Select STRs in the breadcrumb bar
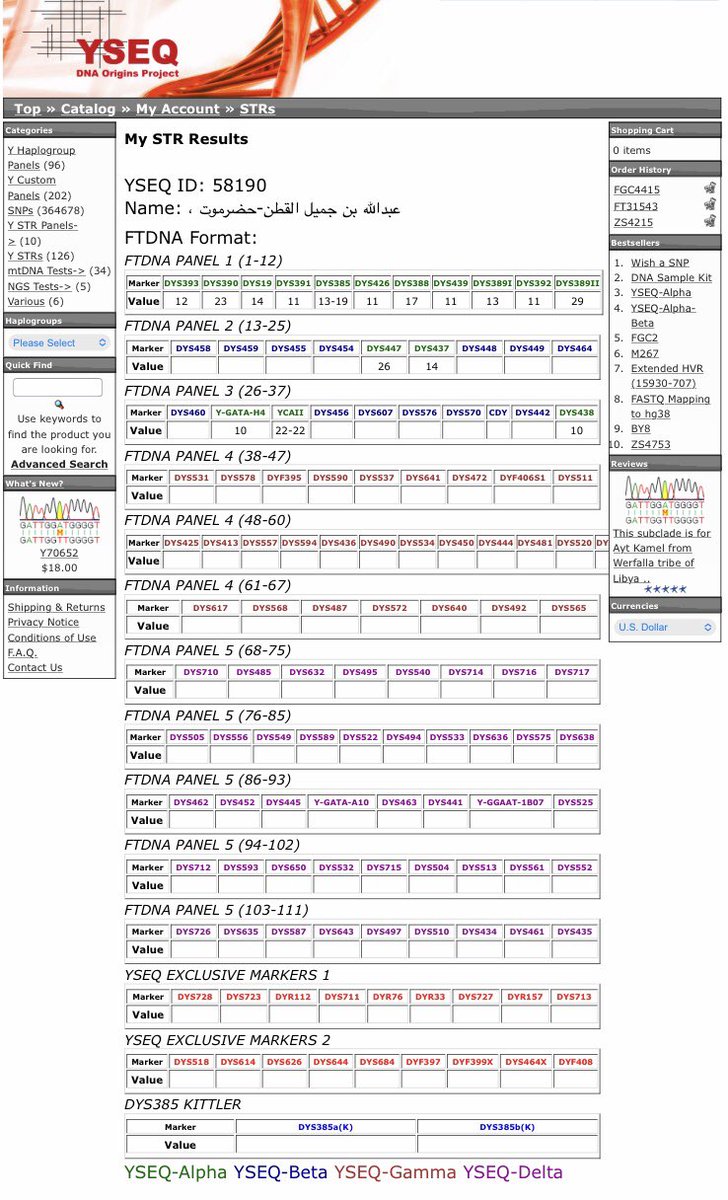728x1200 pixels. pyautogui.click(x=257, y=109)
